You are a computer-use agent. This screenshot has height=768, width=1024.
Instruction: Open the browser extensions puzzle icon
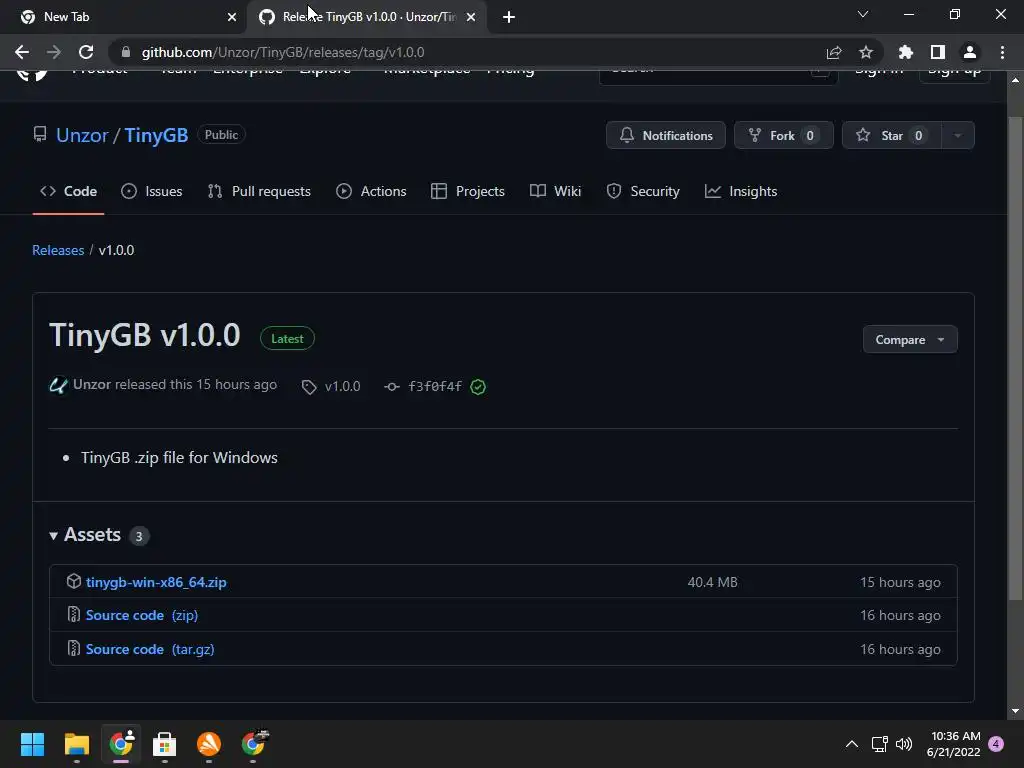pyautogui.click(x=905, y=52)
